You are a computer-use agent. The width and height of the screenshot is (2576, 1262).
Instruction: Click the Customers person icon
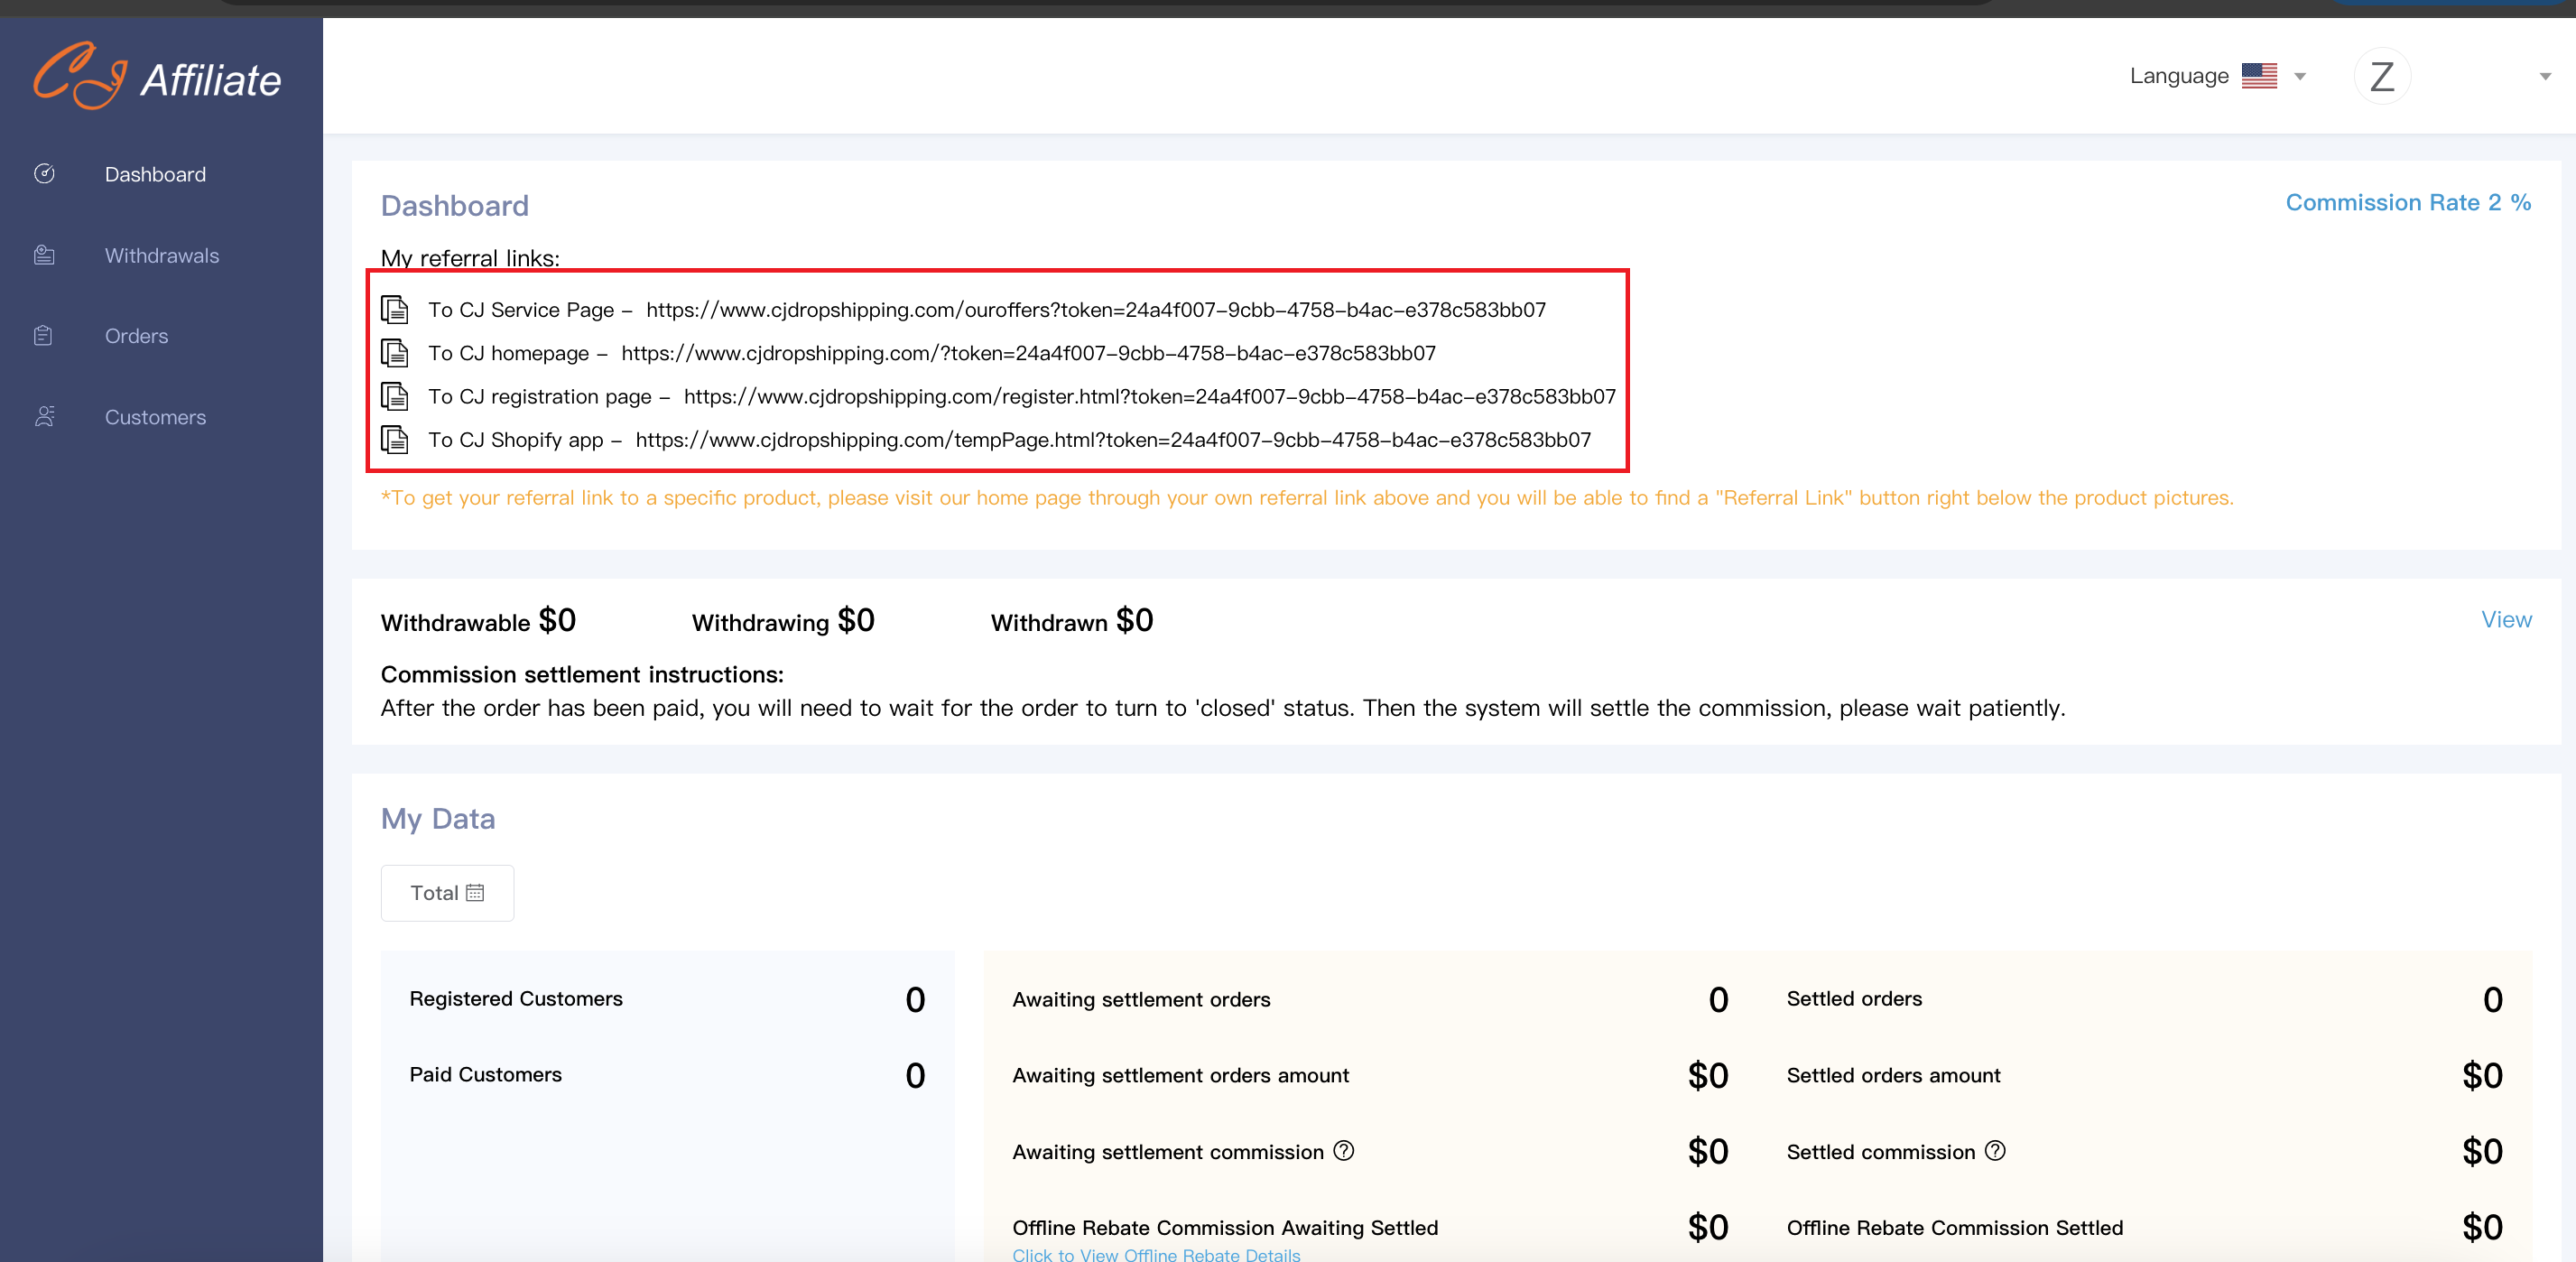click(x=44, y=417)
